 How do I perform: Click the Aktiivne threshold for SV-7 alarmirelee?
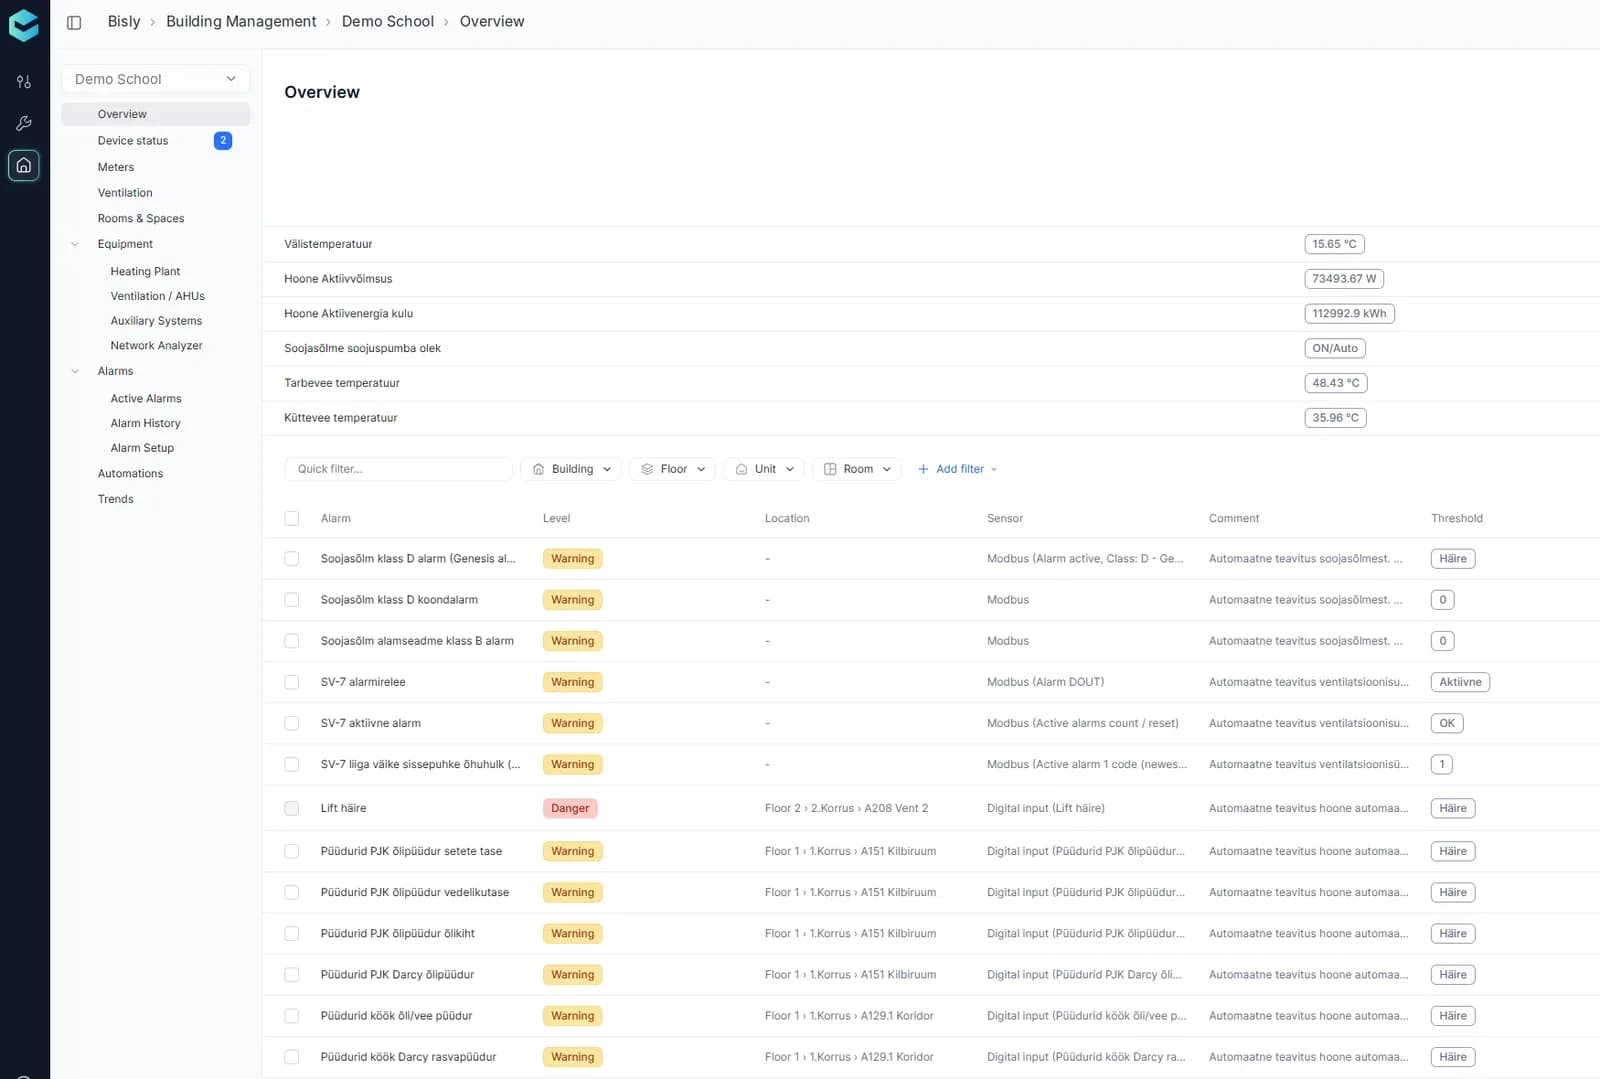[x=1460, y=682]
